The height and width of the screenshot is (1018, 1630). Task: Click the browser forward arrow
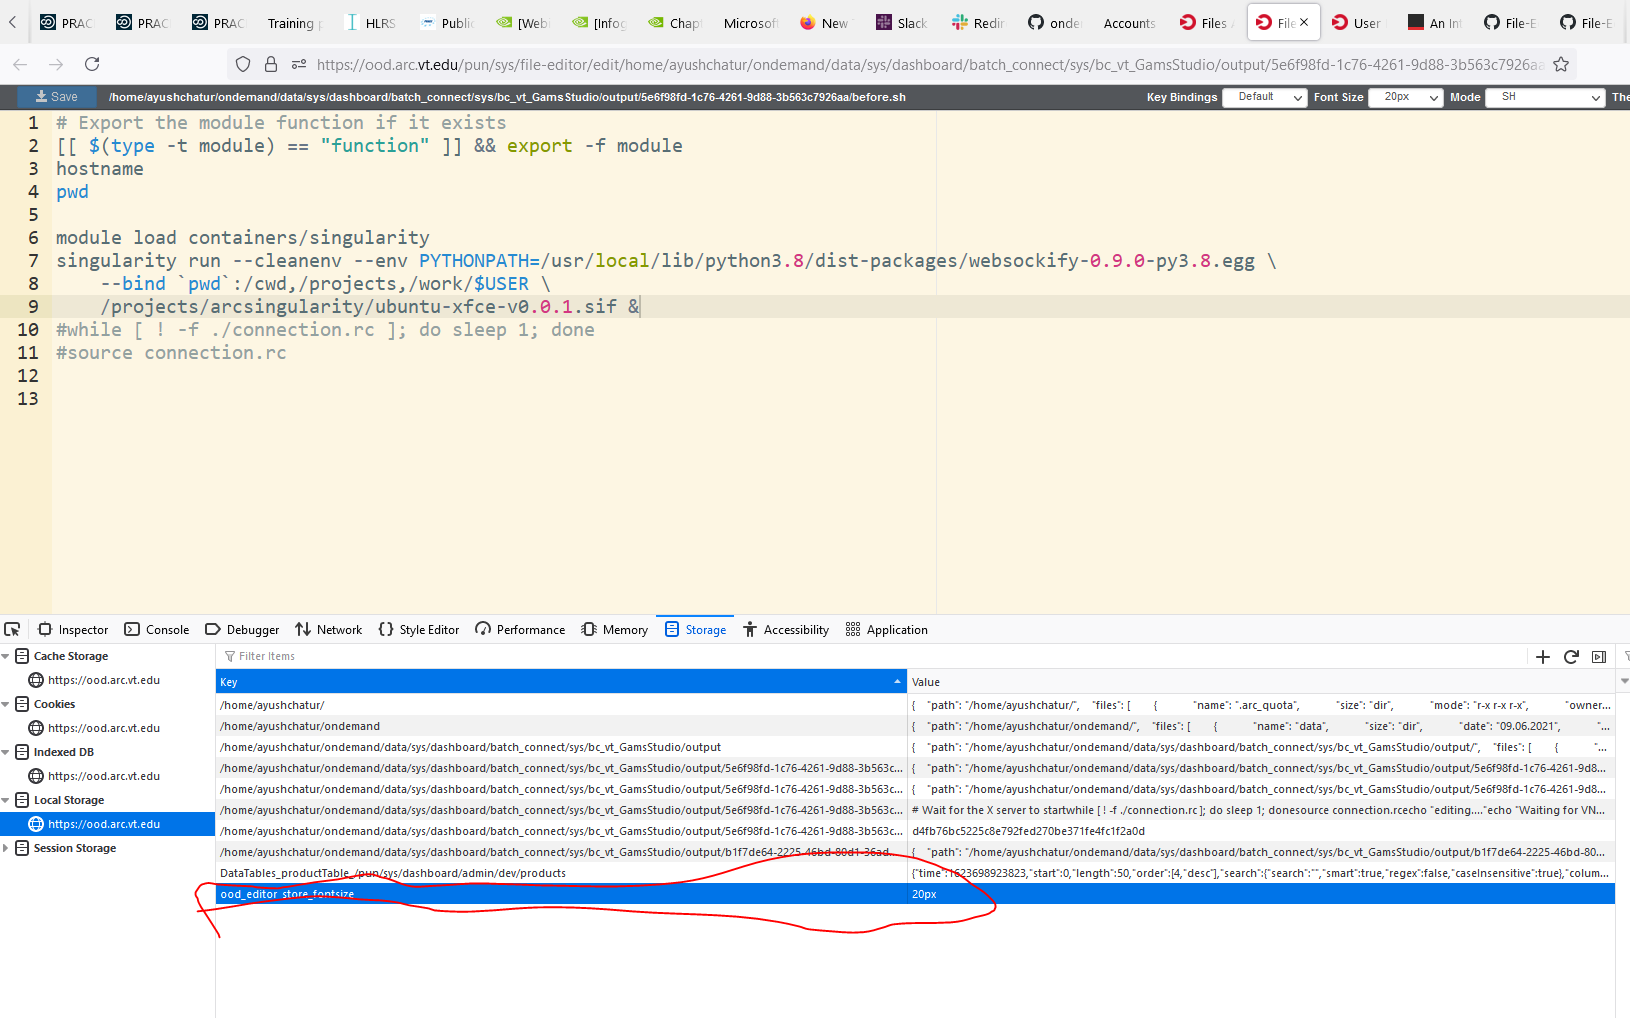coord(56,64)
